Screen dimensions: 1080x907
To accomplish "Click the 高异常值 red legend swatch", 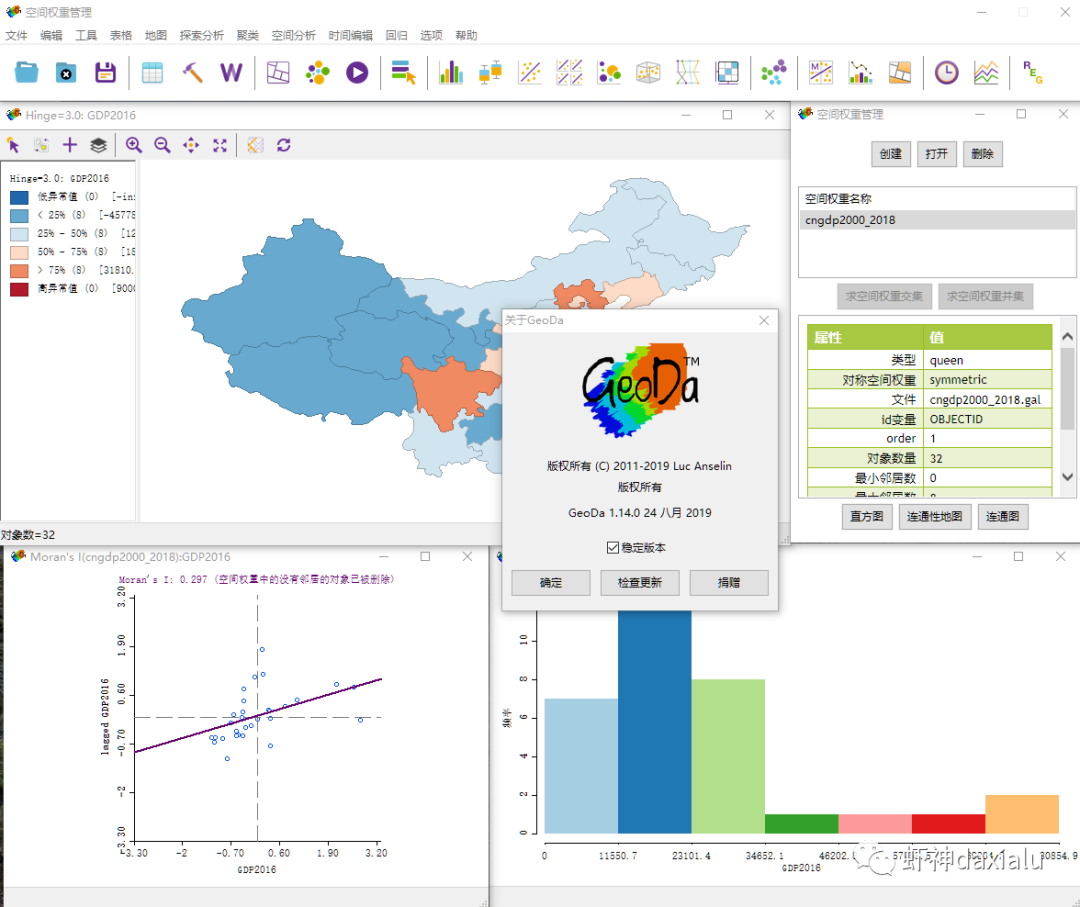I will tap(19, 289).
